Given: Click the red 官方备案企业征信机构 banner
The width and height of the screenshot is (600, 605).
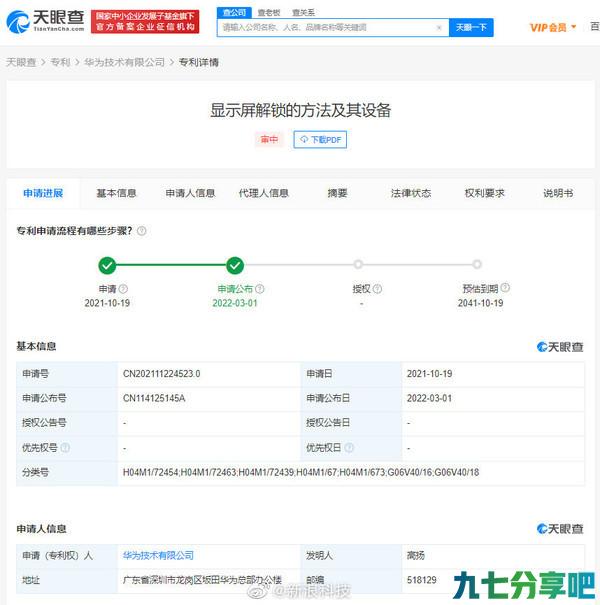Looking at the screenshot, I should click(145, 22).
